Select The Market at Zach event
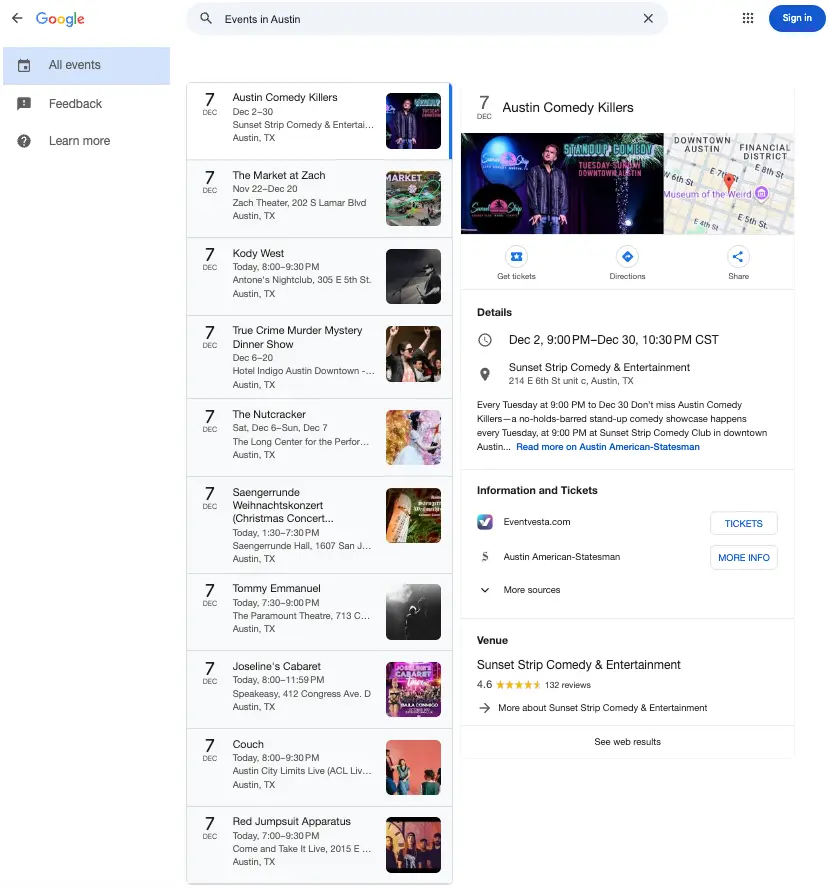This screenshot has height=889, width=829. pos(319,199)
